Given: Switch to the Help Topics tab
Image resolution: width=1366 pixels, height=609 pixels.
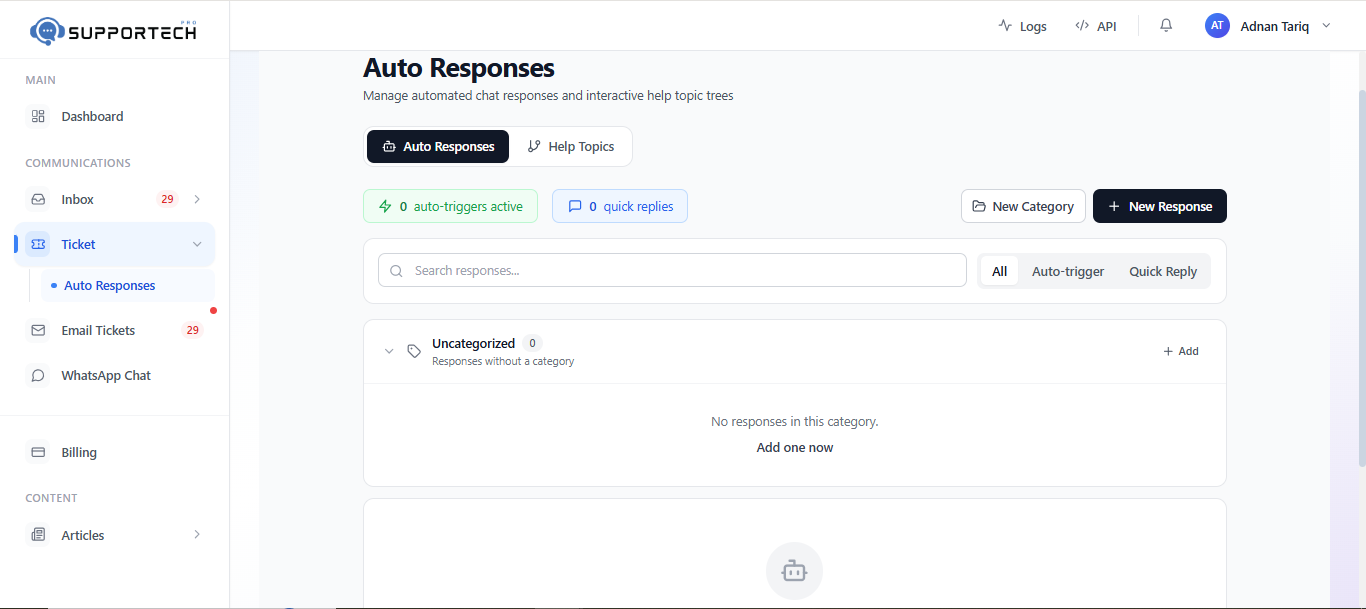Looking at the screenshot, I should coord(571,146).
